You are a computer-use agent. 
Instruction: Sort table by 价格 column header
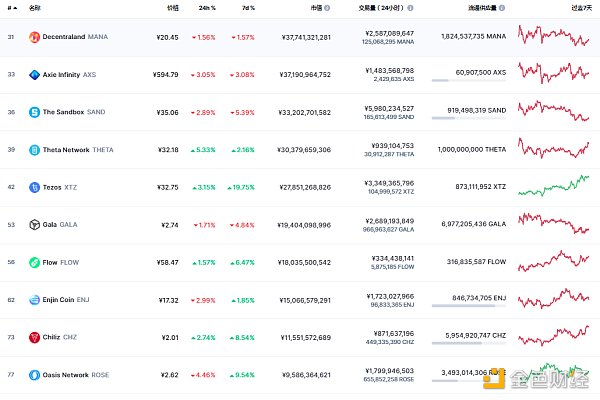[173, 8]
